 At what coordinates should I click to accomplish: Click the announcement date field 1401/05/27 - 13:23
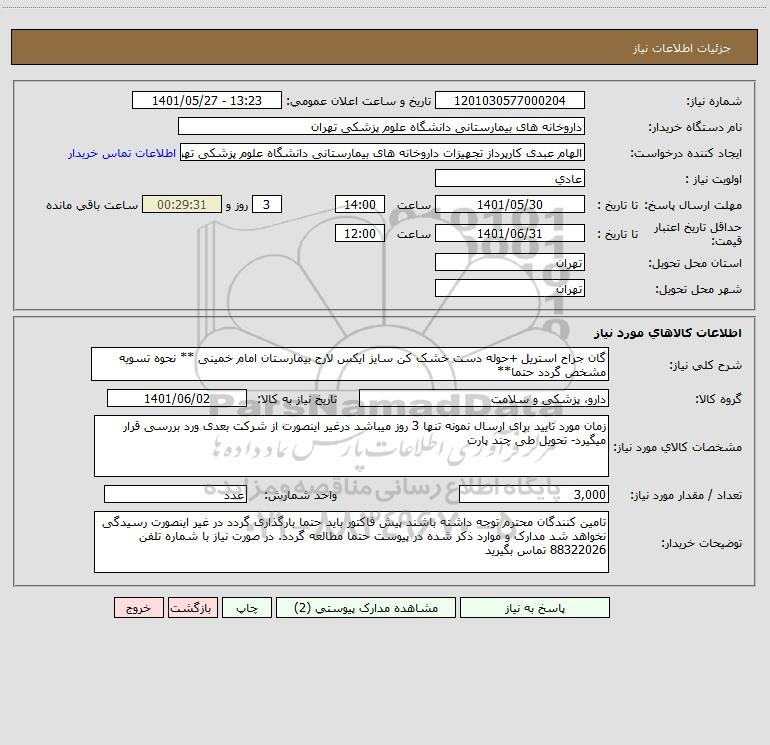[207, 101]
